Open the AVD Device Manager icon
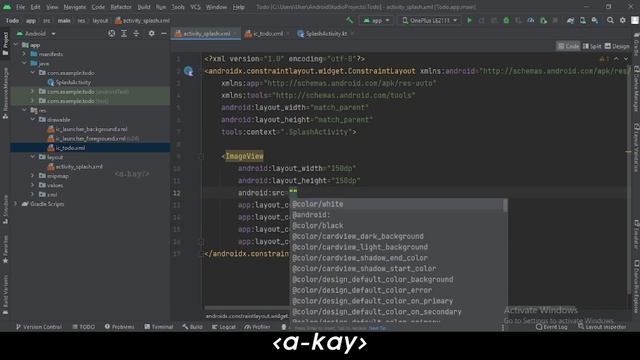Image resolution: width=640 pixels, height=360 pixels. click(582, 20)
